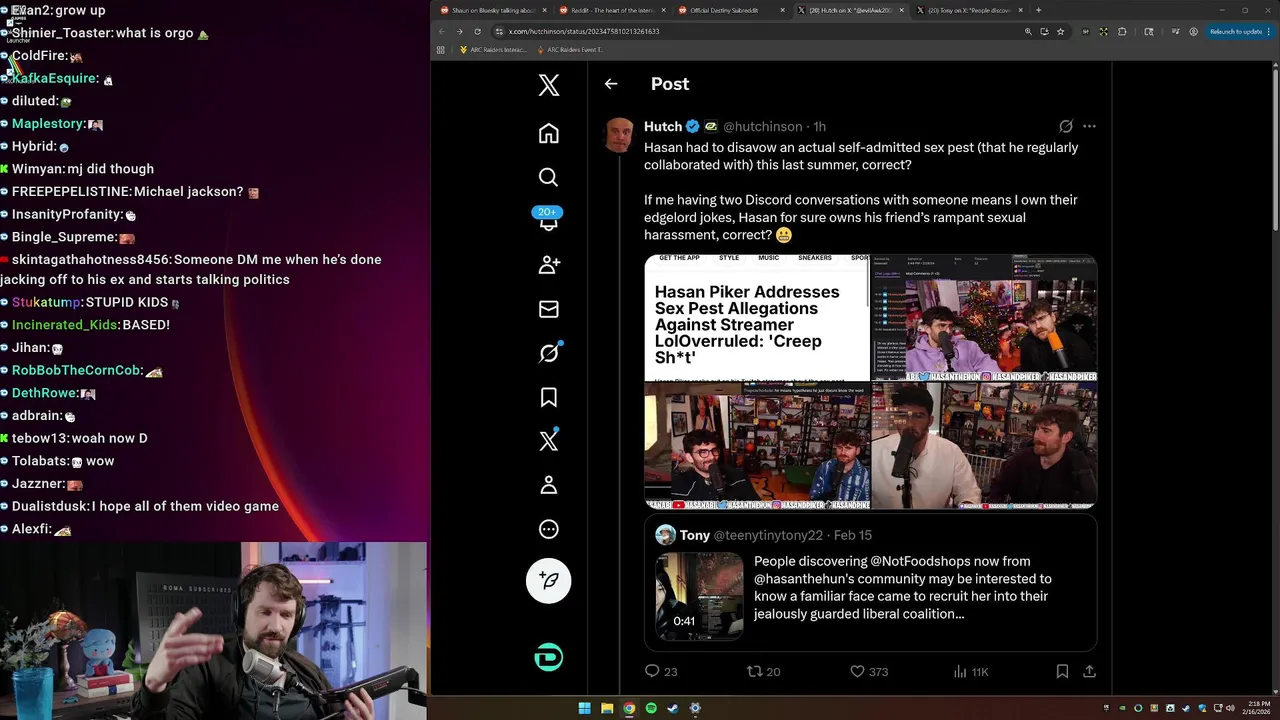This screenshot has width=1280, height=720.
Task: Switch to Reddit heart of internet tab
Action: (x=613, y=10)
